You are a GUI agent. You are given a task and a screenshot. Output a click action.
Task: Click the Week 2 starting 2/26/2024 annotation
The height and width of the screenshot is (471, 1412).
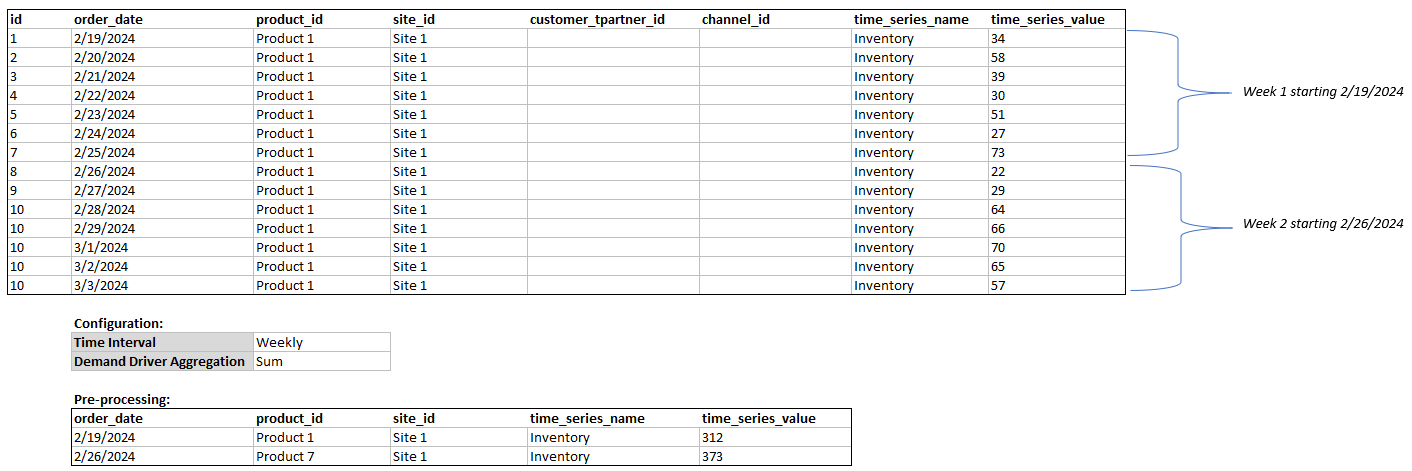[1323, 224]
